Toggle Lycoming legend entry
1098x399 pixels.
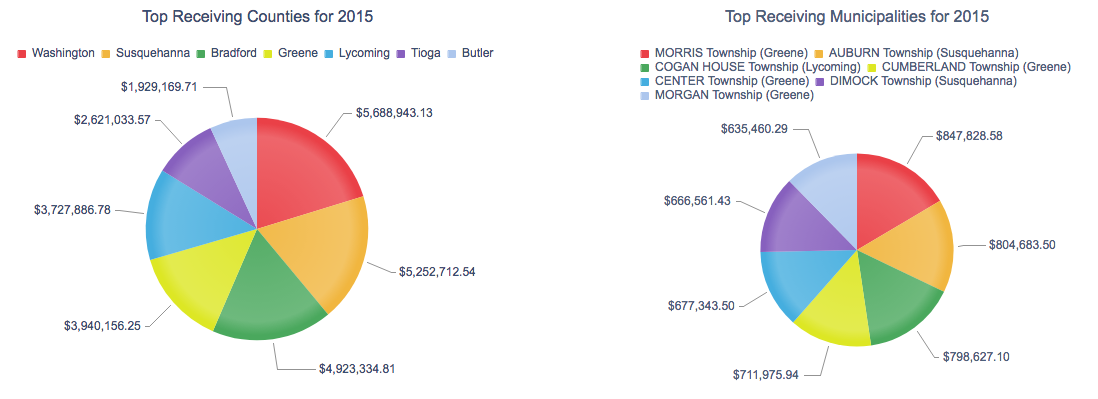point(357,53)
